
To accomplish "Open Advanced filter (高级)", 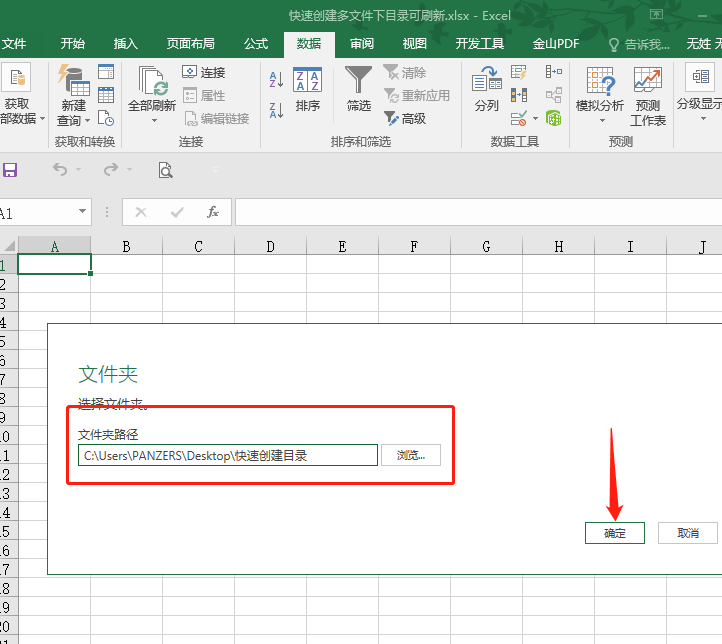I will (404, 119).
